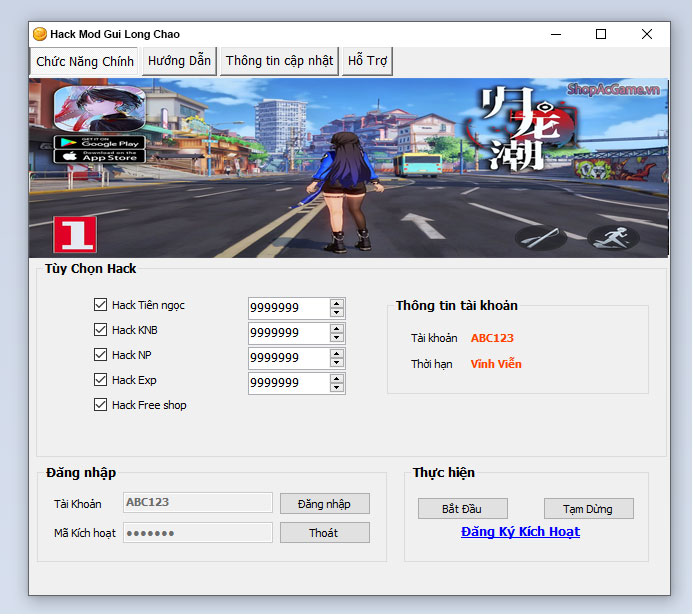Increase the Hack Exp value with up arrow
Image resolution: width=693 pixels, height=616 pixels.
337,379
